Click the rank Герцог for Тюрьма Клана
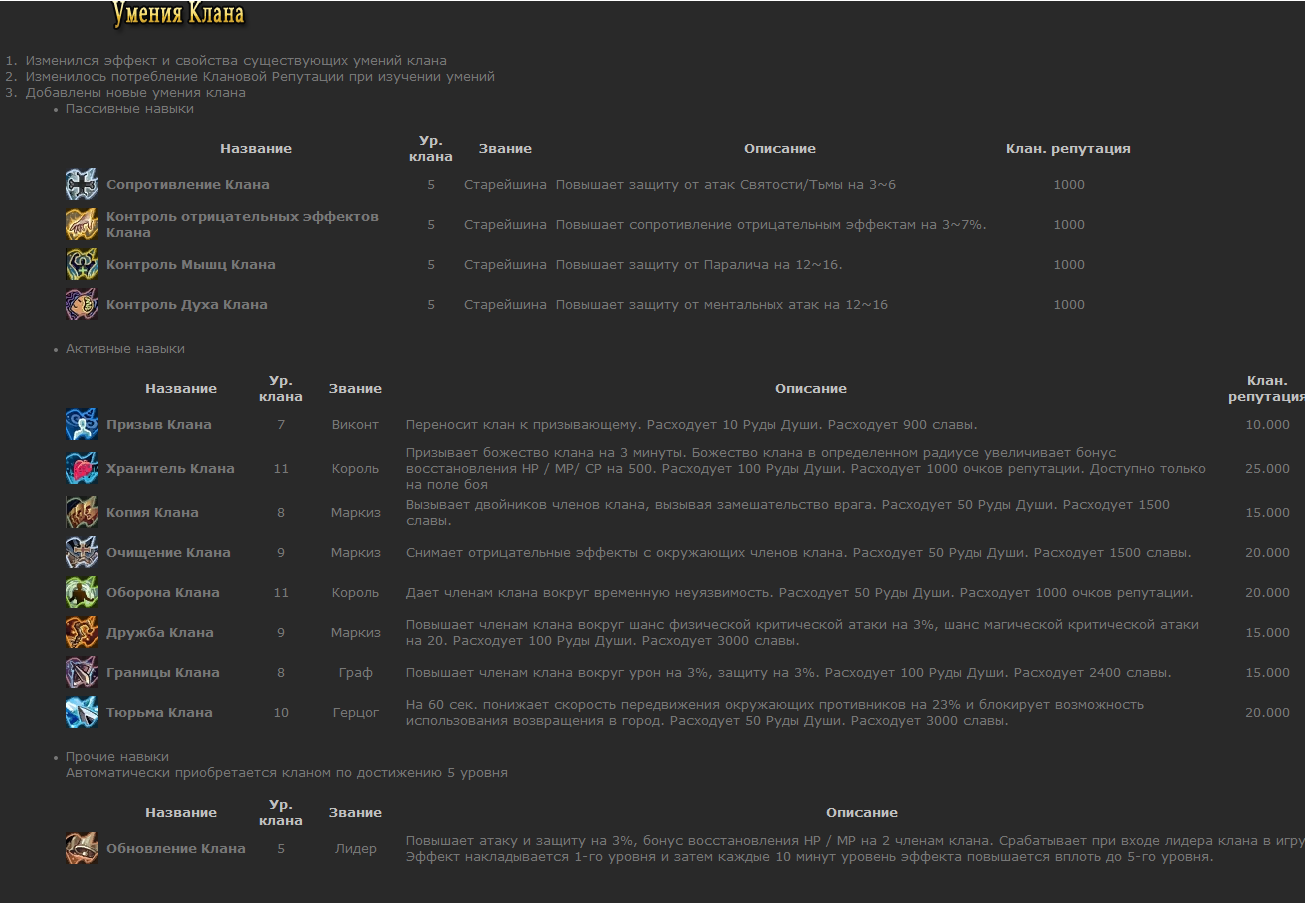 point(355,712)
